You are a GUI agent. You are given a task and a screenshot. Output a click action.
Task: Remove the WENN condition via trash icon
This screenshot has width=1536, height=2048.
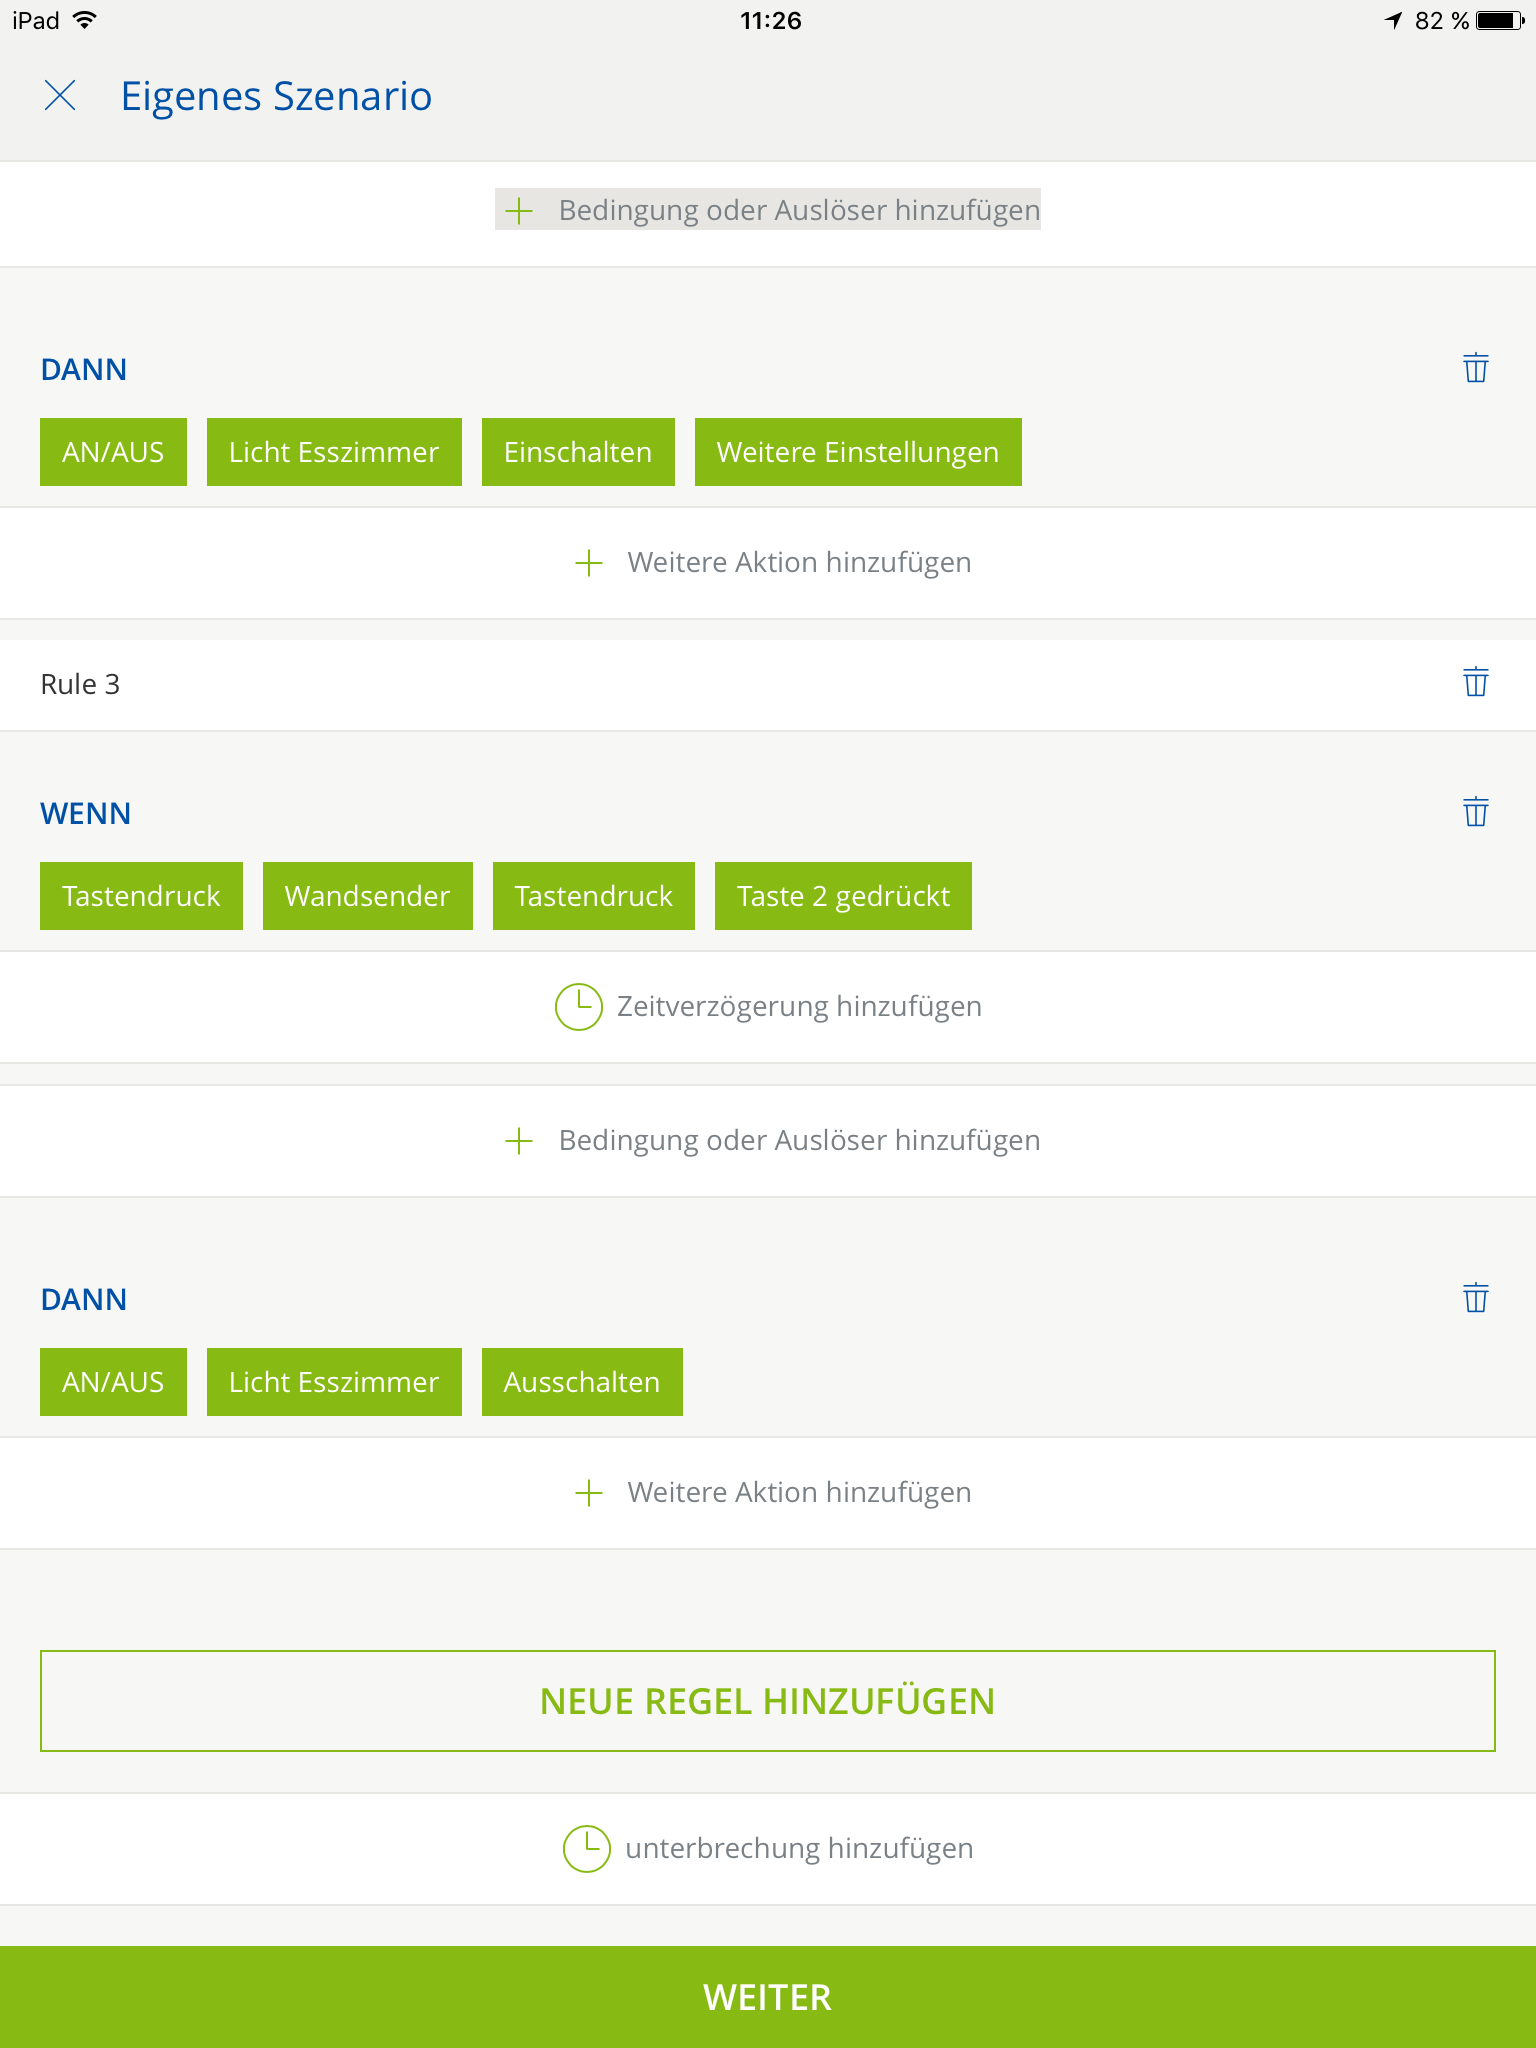pos(1475,812)
